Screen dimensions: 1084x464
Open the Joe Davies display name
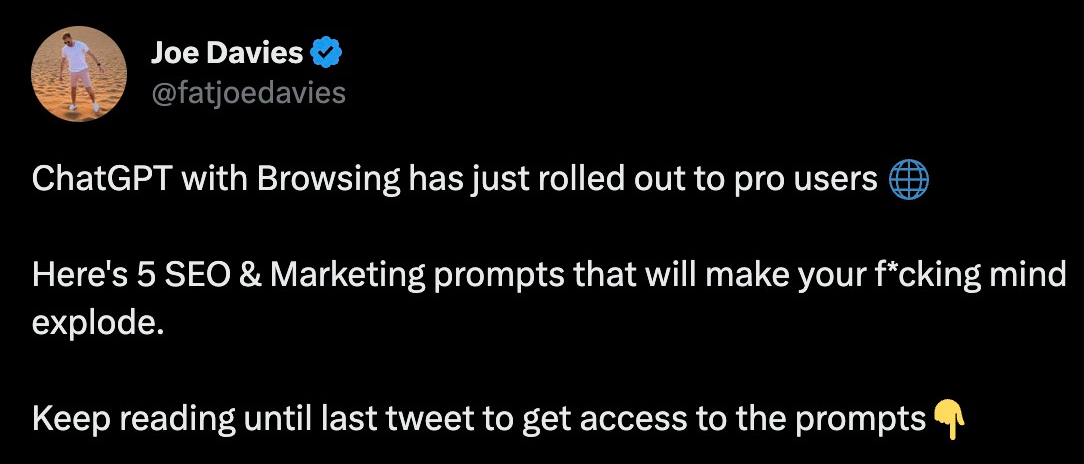(228, 52)
